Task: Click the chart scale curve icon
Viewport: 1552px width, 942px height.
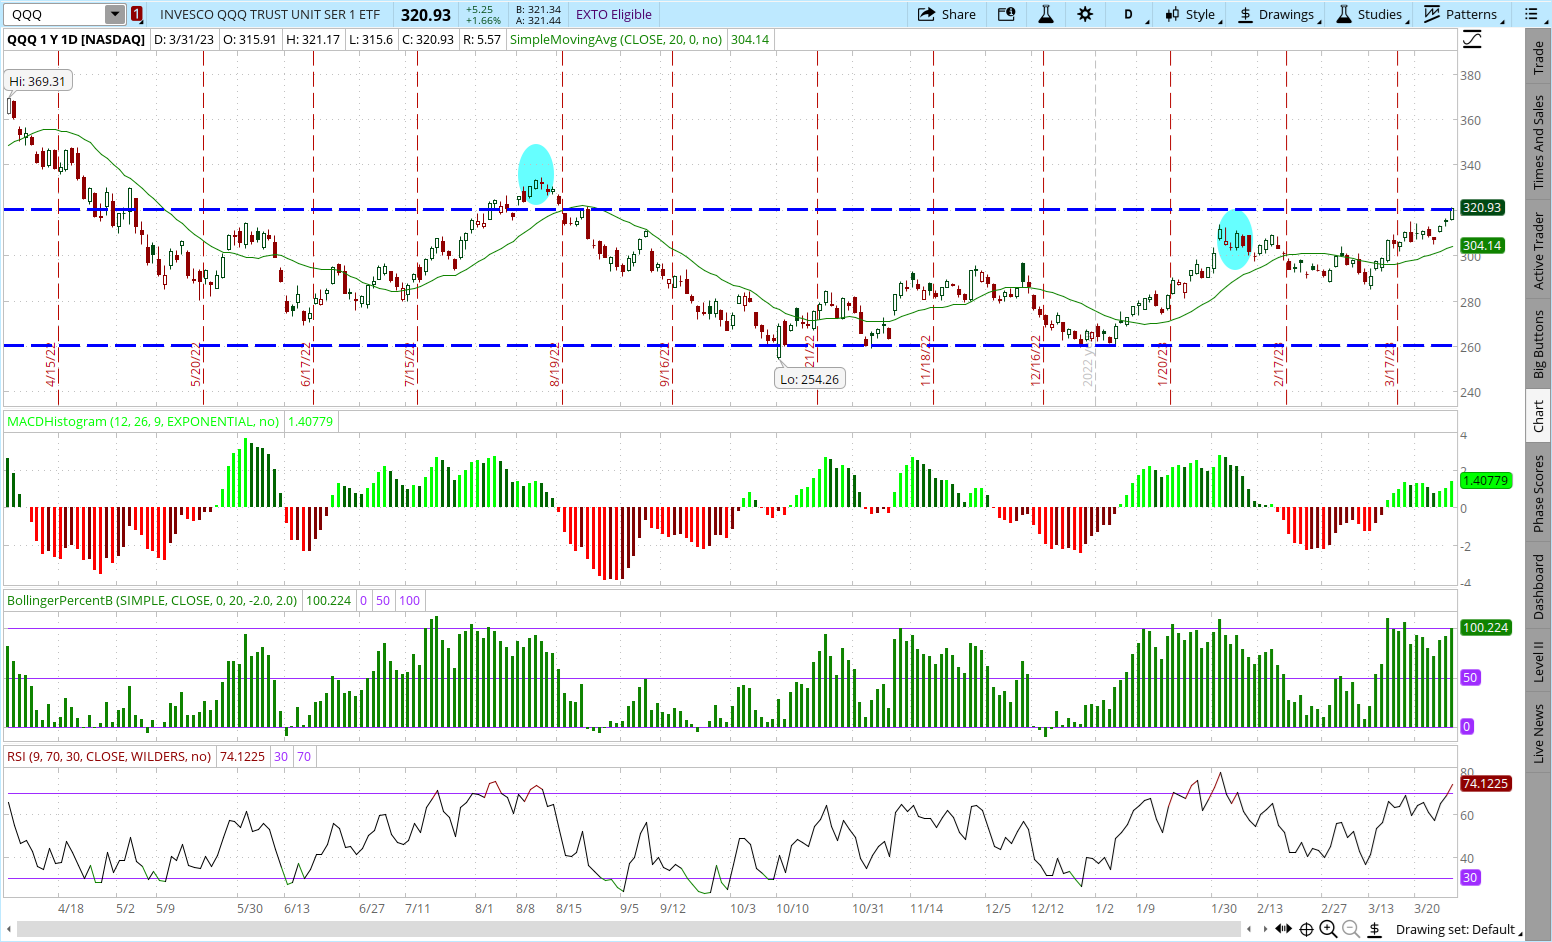Action: pos(1472,40)
